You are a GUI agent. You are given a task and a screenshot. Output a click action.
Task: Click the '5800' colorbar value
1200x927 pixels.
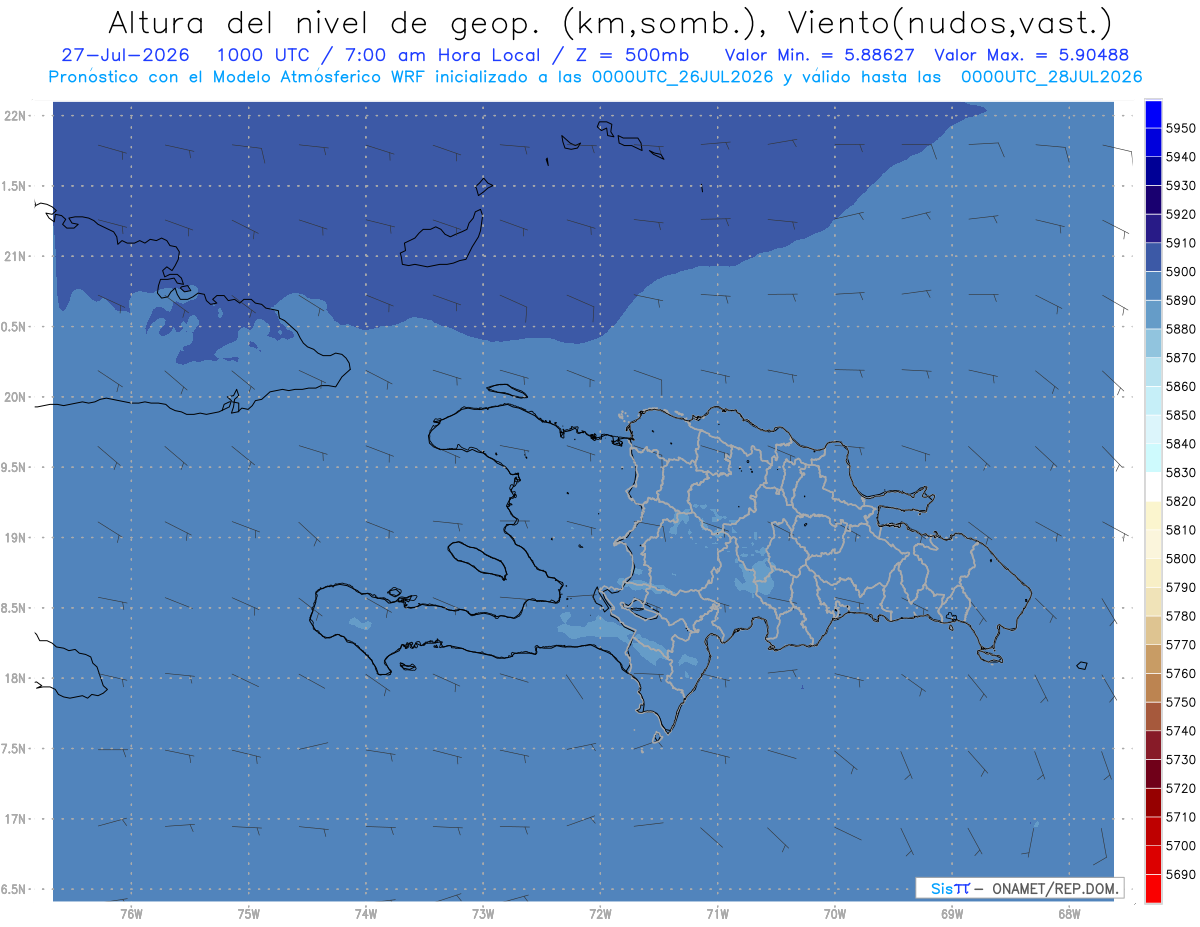1180,559
